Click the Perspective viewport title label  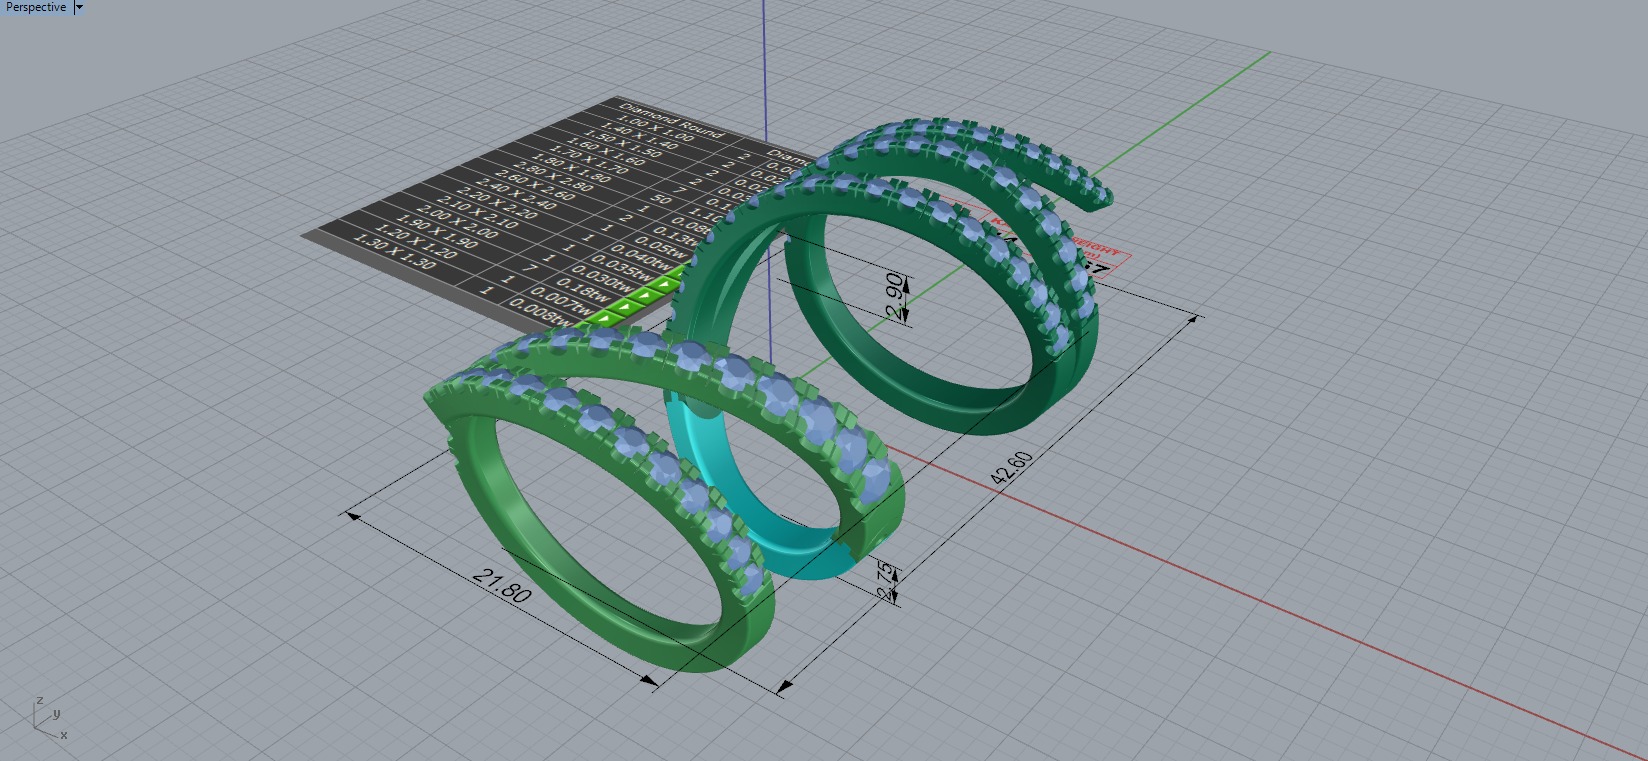(x=36, y=7)
